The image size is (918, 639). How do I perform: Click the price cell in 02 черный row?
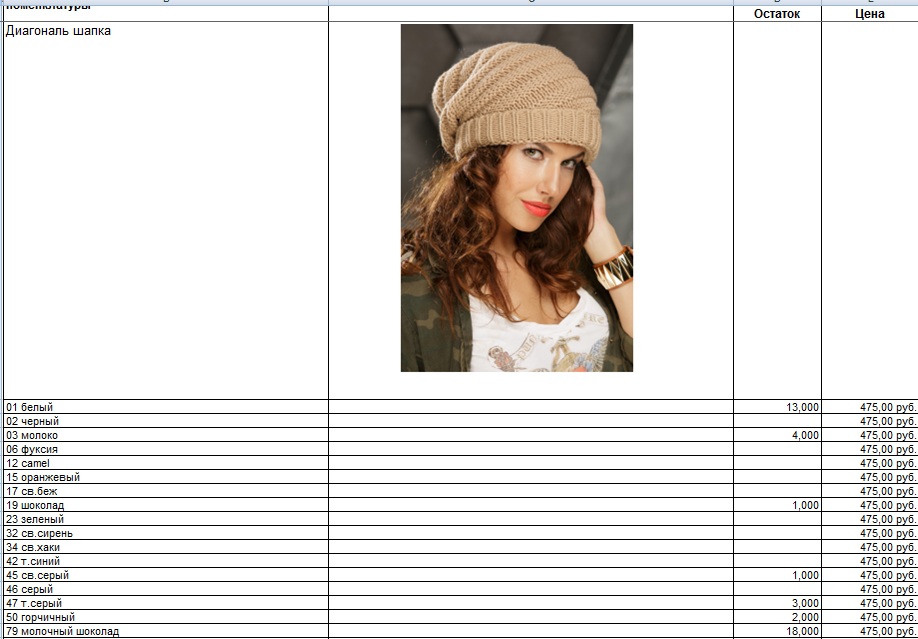tap(869, 421)
